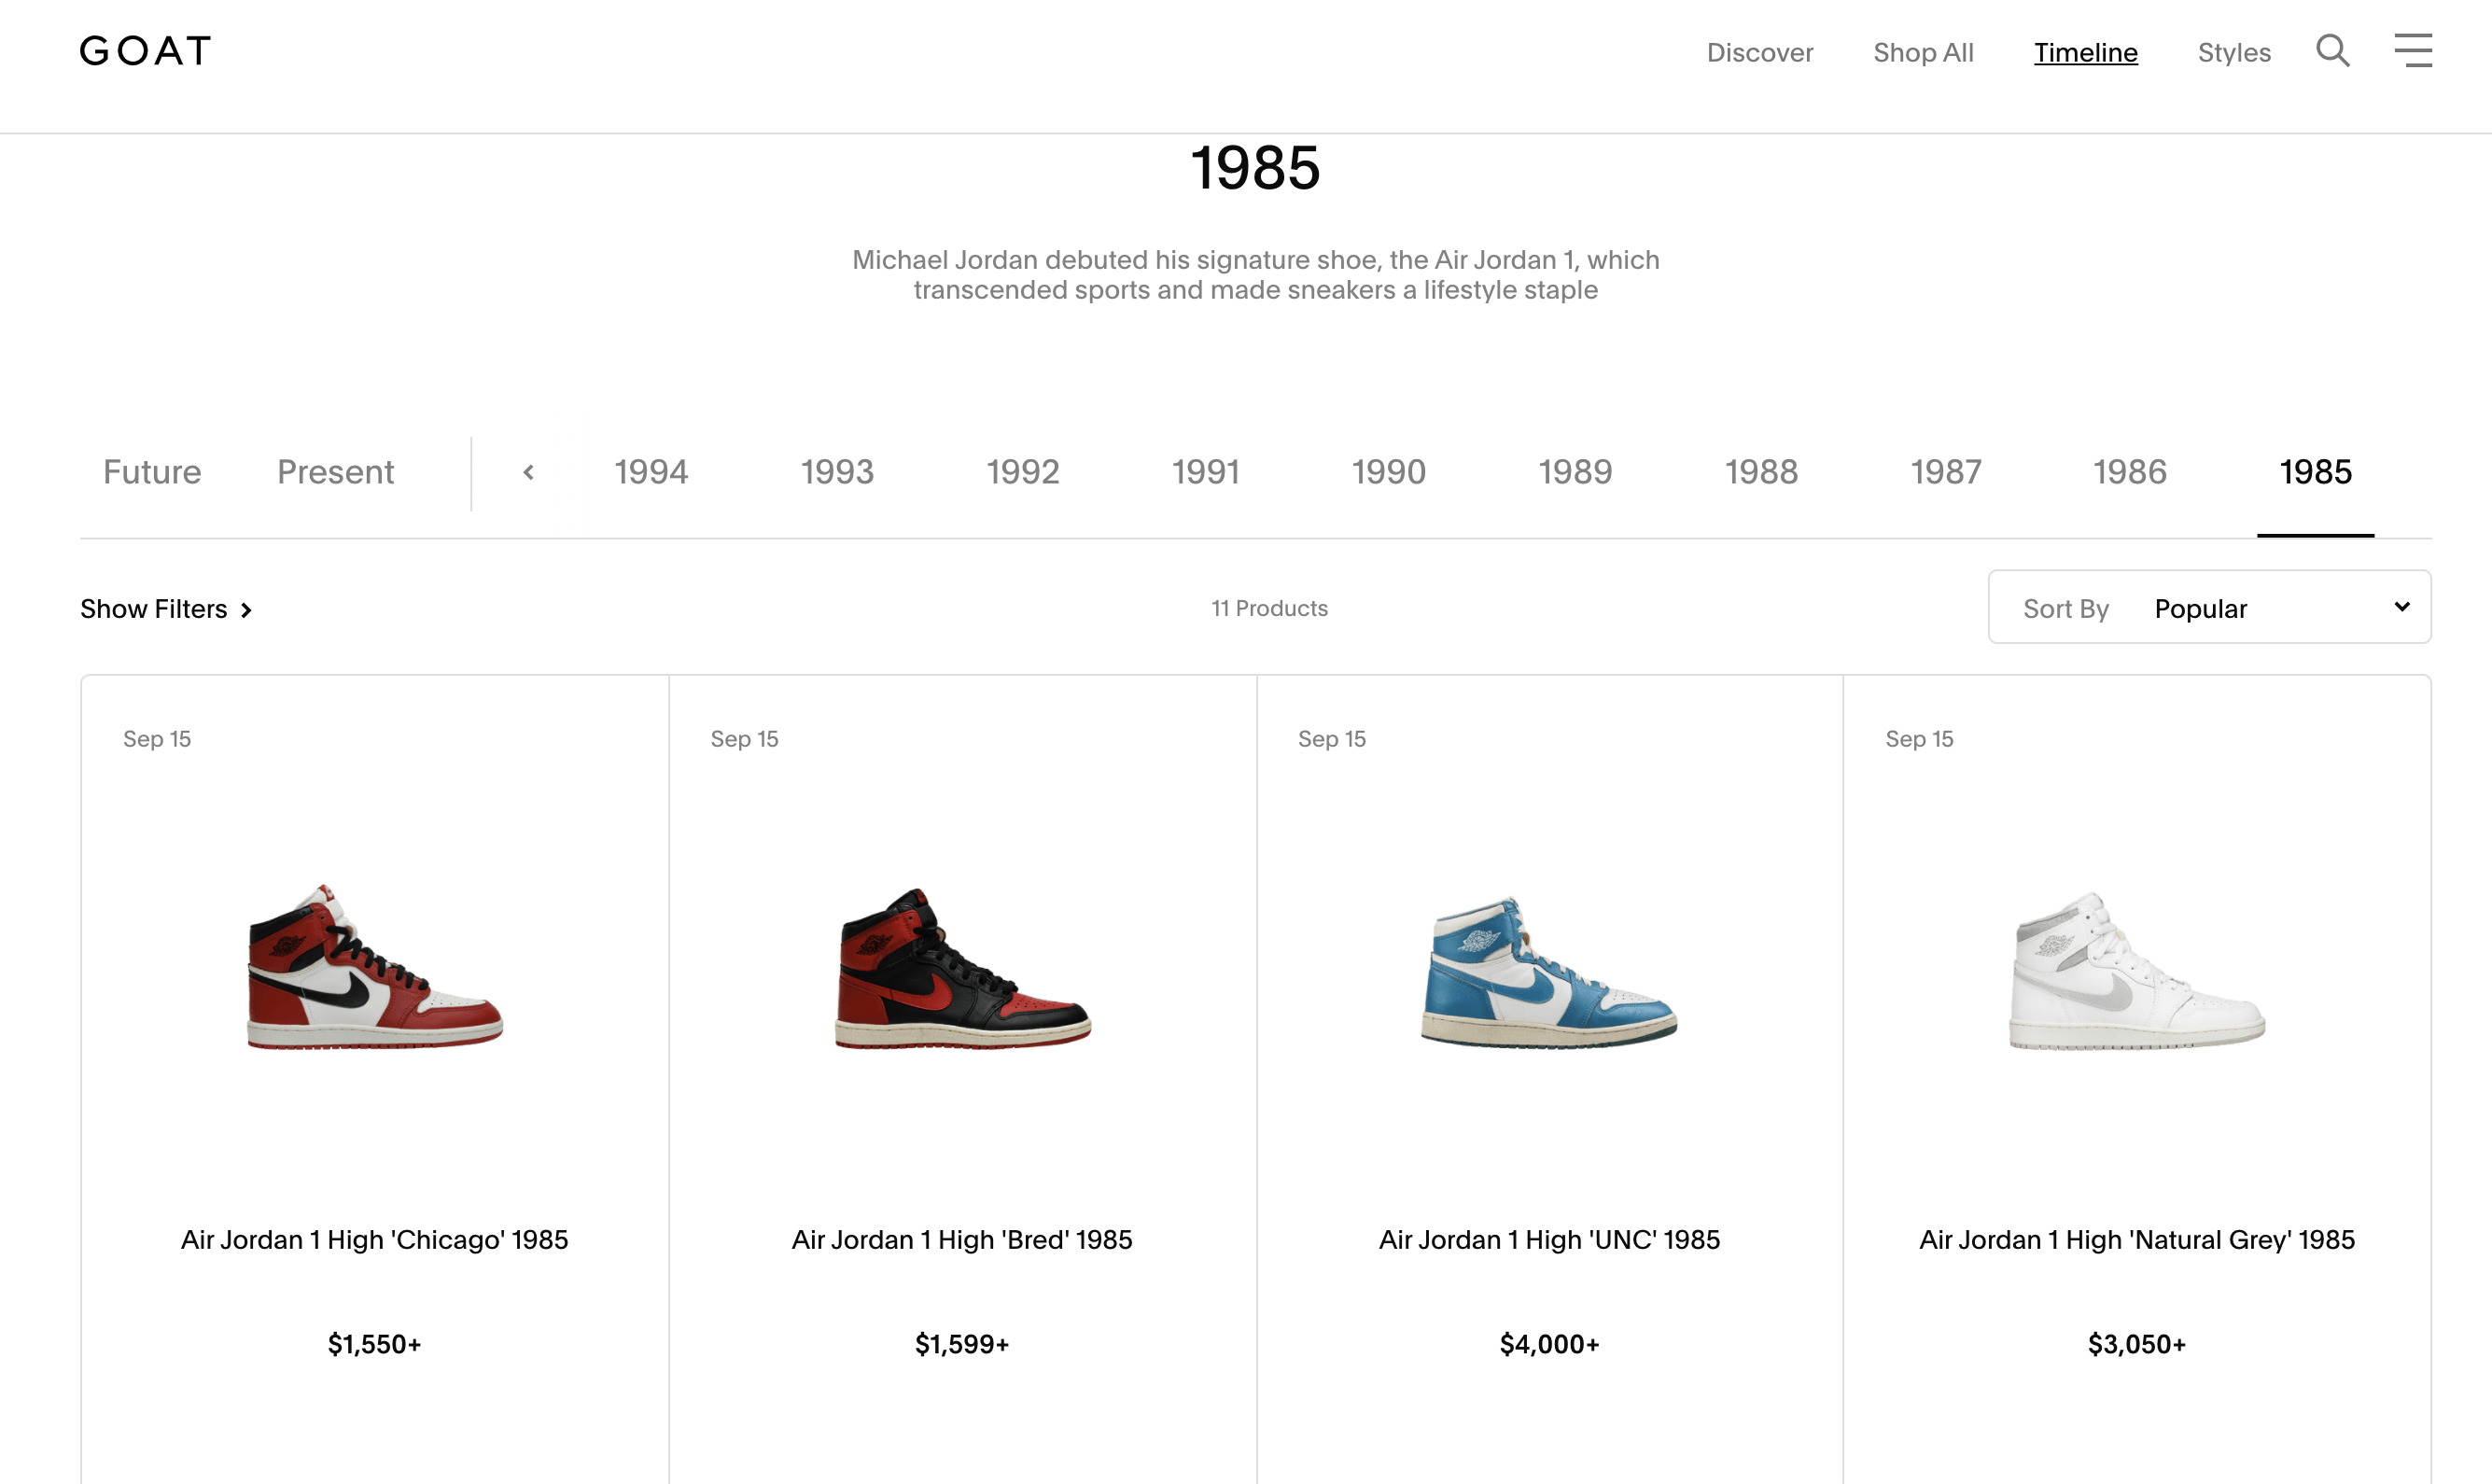View the blue UNC Air Jordan 1 image
The width and height of the screenshot is (2492, 1484).
pos(1549,970)
